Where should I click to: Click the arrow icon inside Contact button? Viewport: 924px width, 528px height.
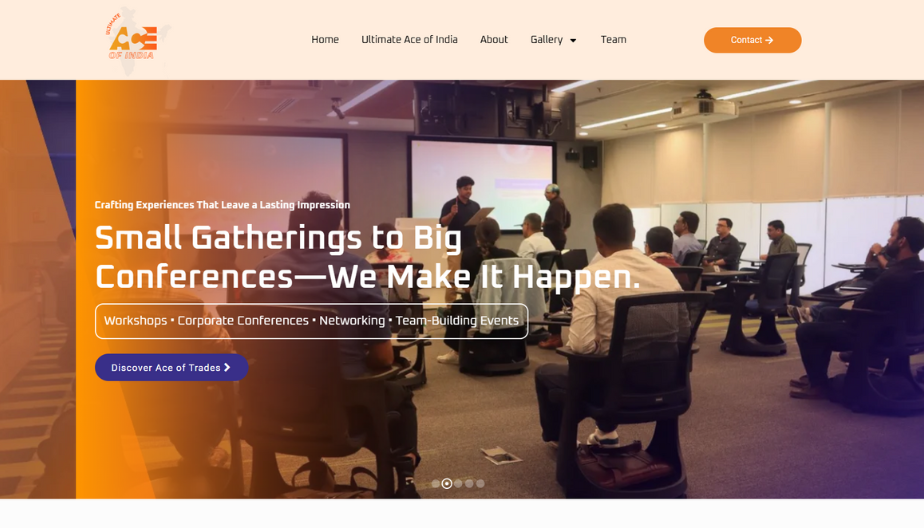pos(769,40)
